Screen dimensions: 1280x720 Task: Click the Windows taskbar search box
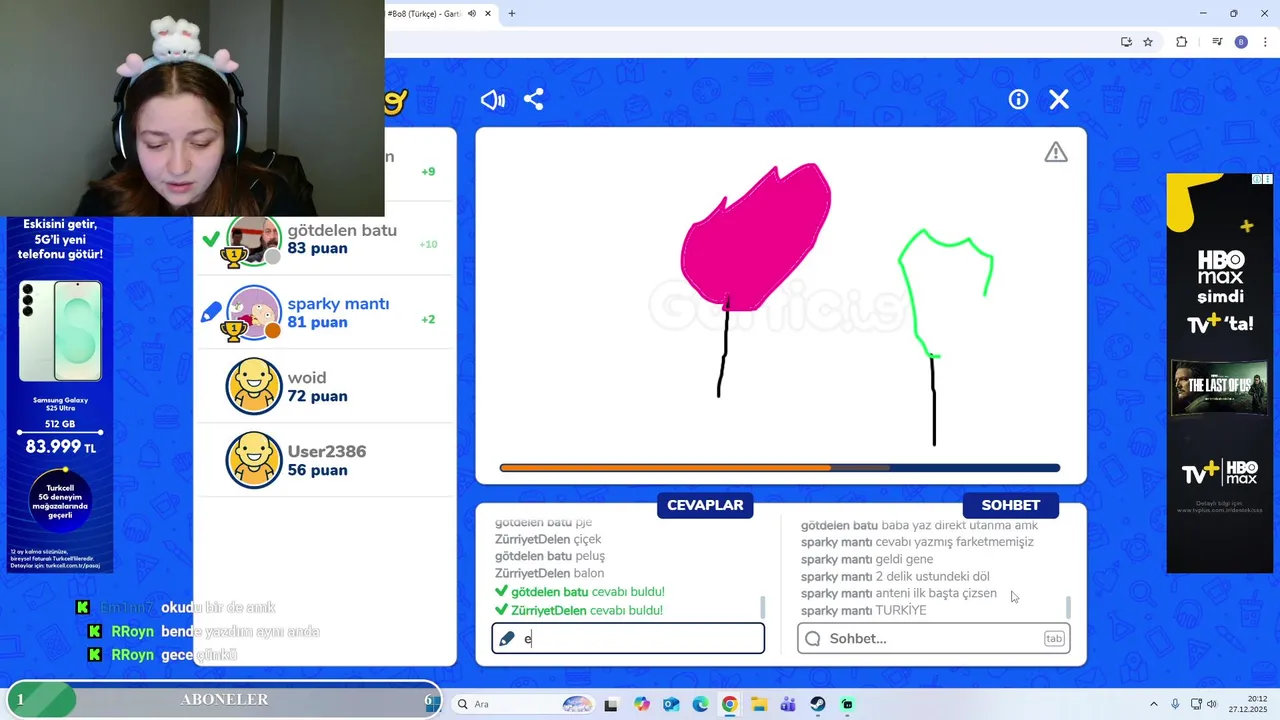[523, 704]
